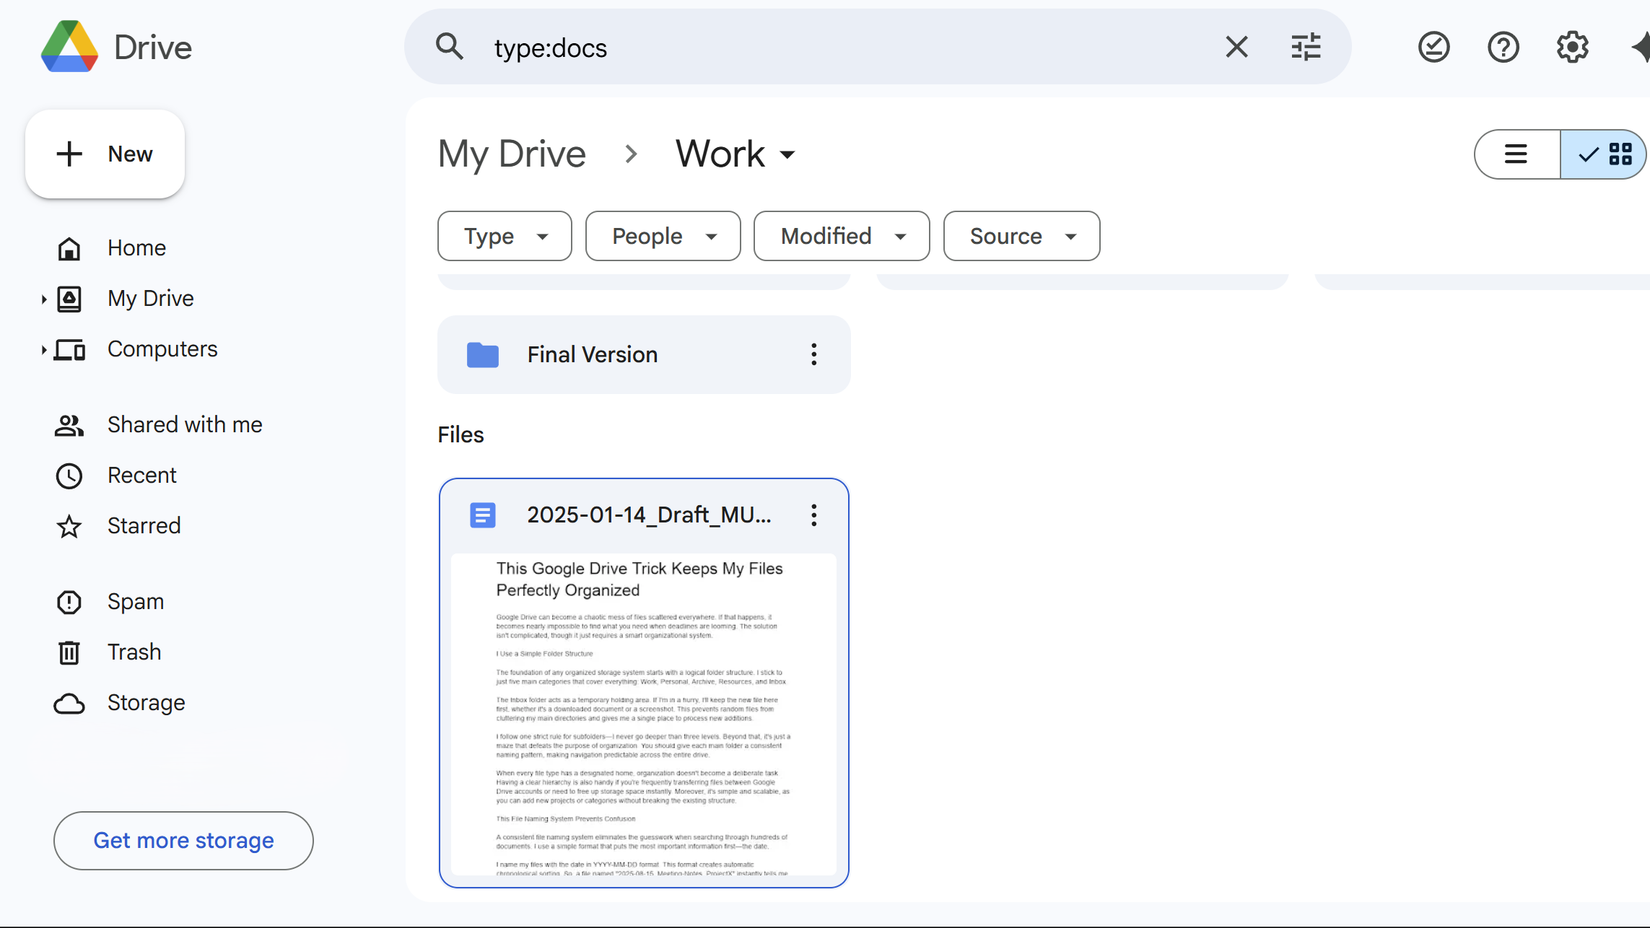Open the Final Version folder options menu

point(813,354)
